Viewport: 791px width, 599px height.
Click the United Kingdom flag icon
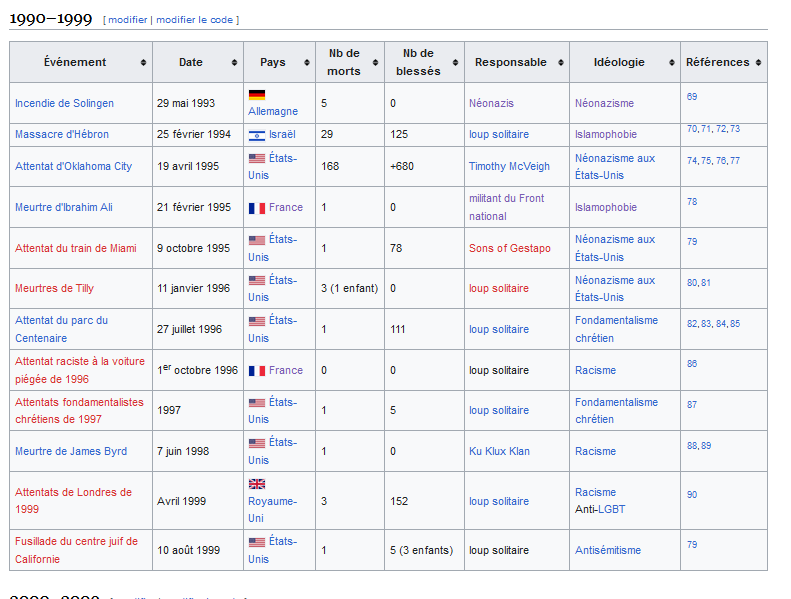pos(256,484)
